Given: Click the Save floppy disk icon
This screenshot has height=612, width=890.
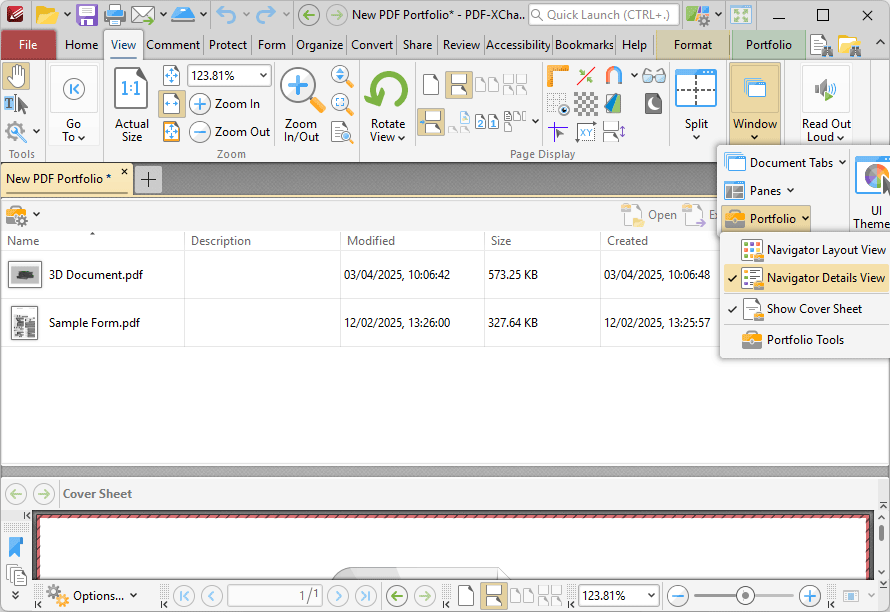Looking at the screenshot, I should 87,15.
